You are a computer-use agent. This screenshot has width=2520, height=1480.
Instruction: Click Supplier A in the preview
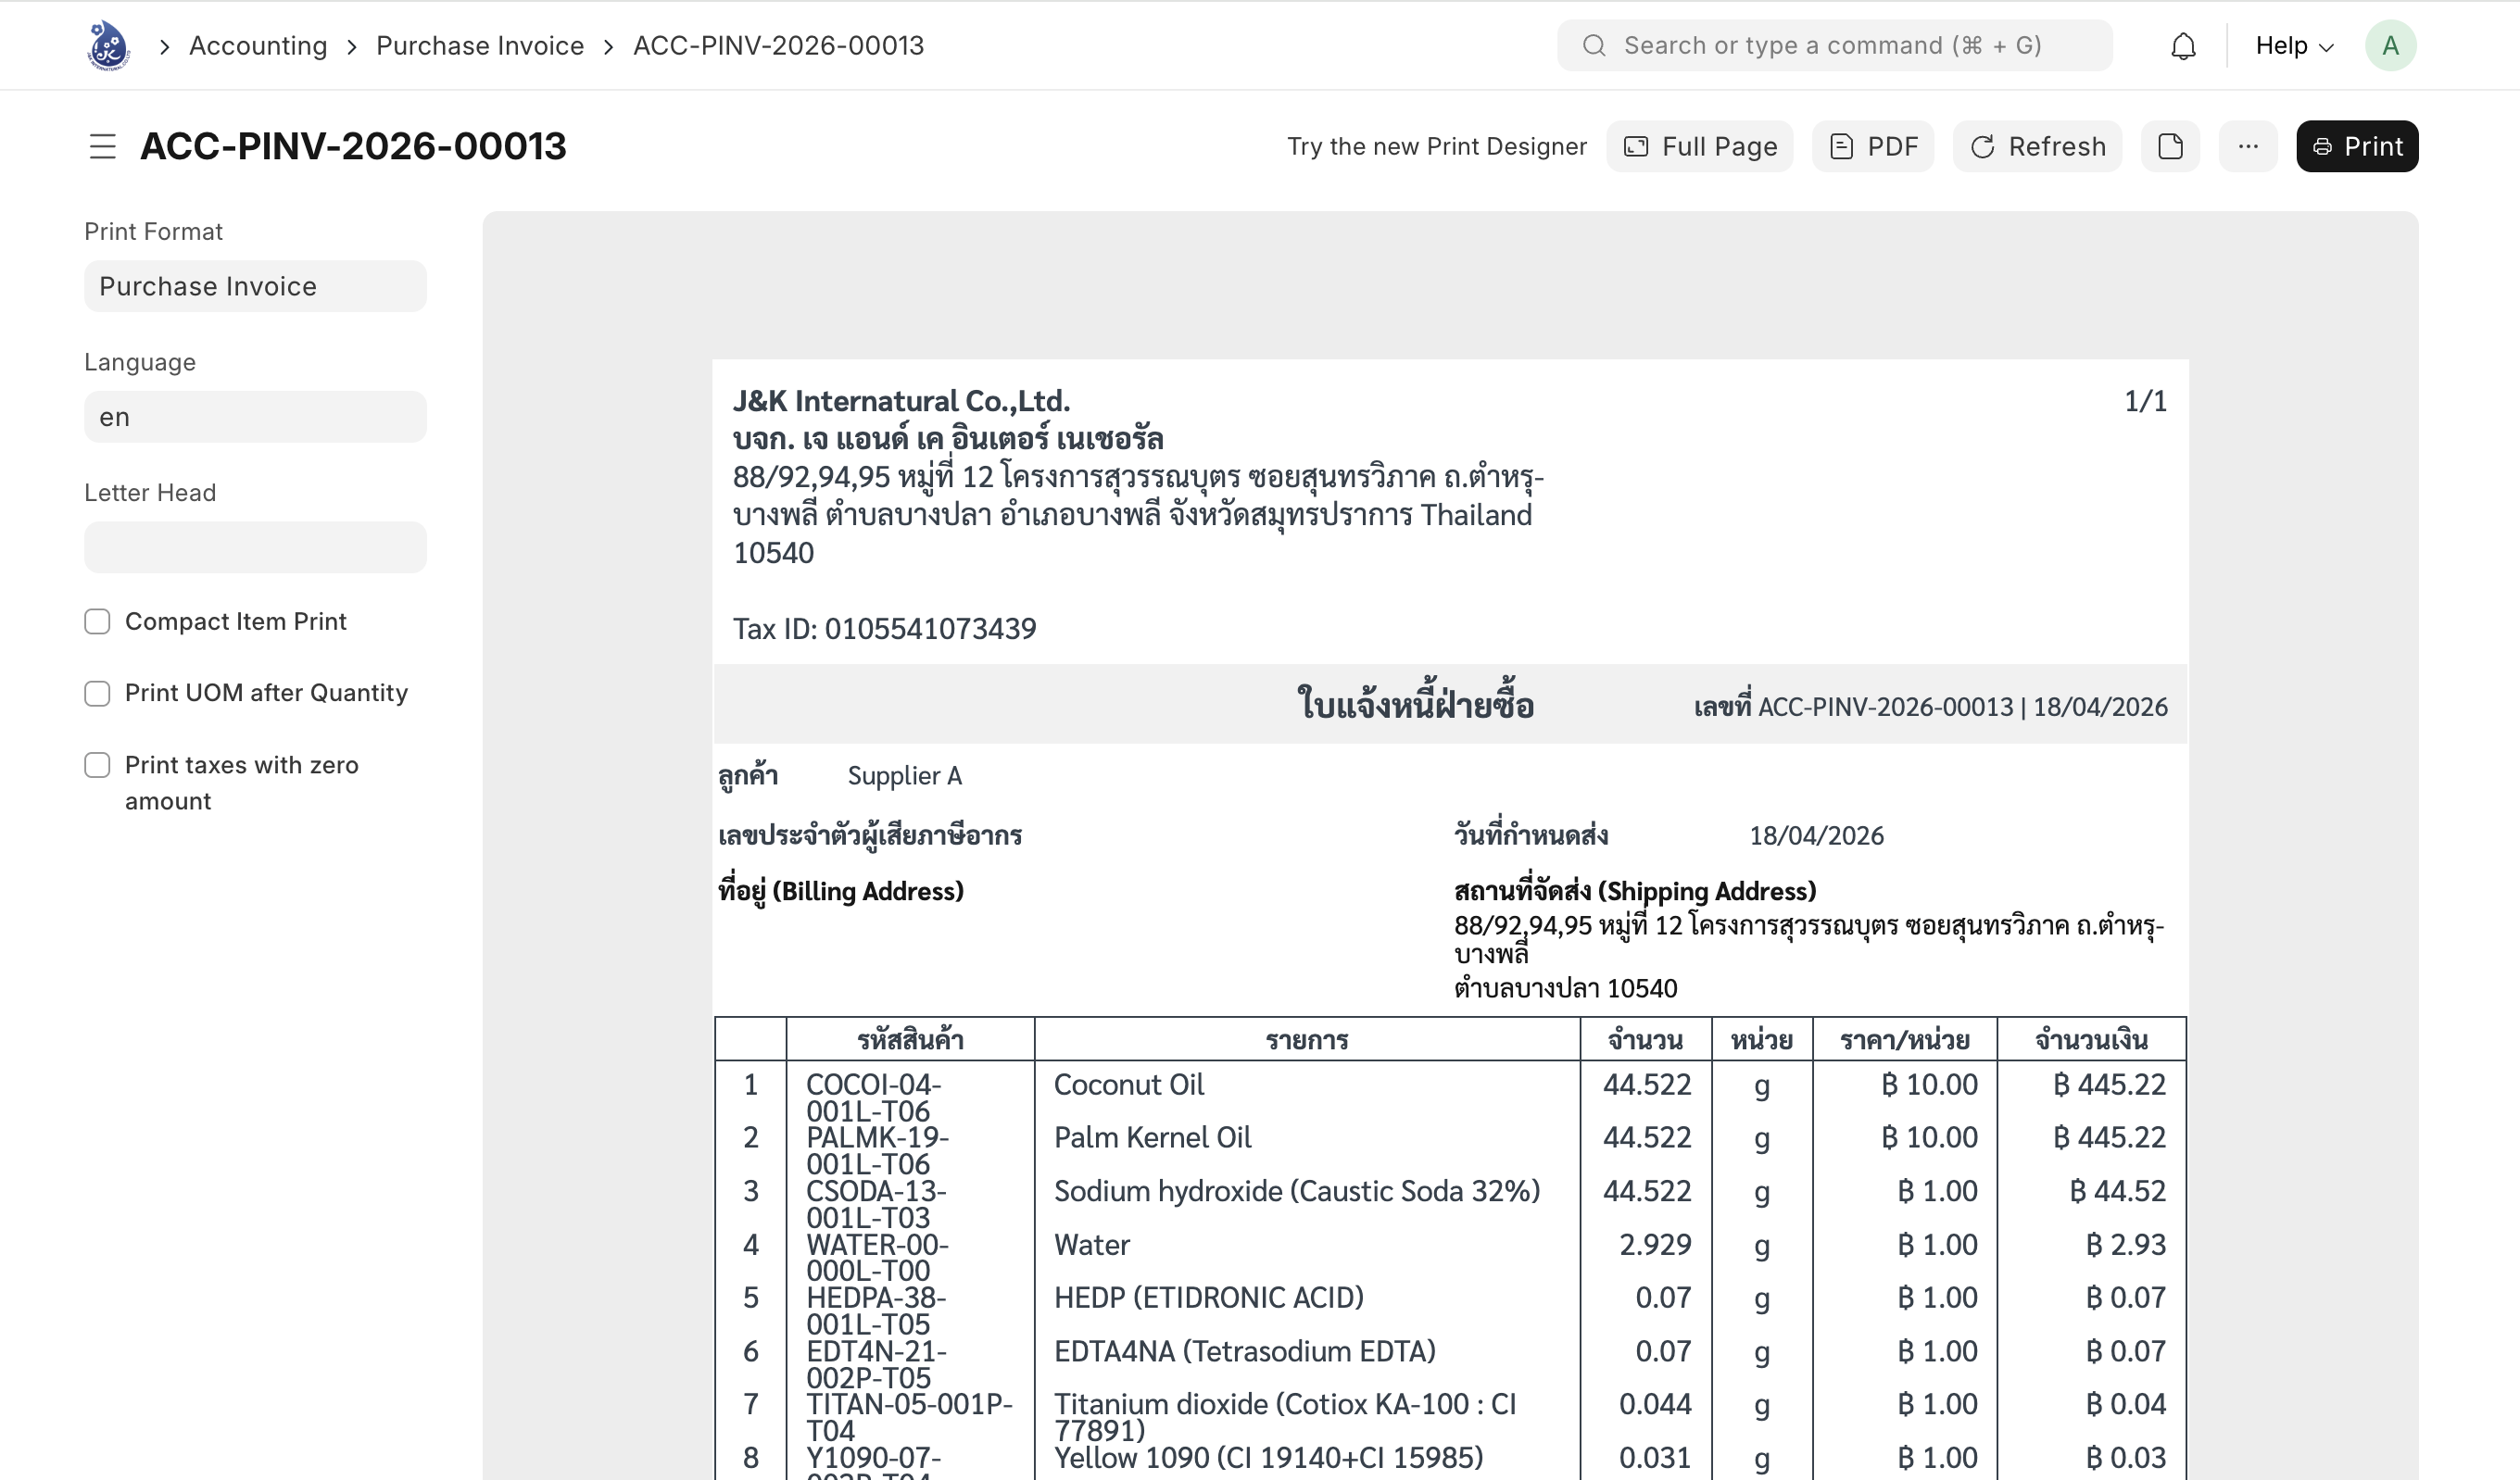click(x=904, y=777)
